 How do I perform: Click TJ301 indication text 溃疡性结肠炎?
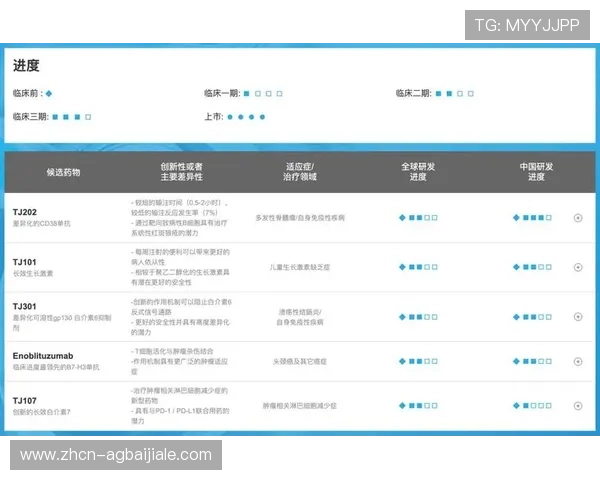(300, 312)
